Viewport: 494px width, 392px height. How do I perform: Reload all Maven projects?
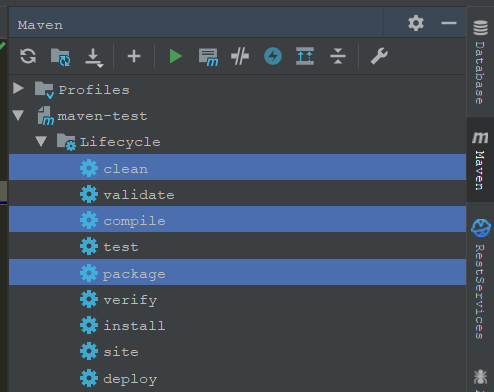tap(28, 56)
